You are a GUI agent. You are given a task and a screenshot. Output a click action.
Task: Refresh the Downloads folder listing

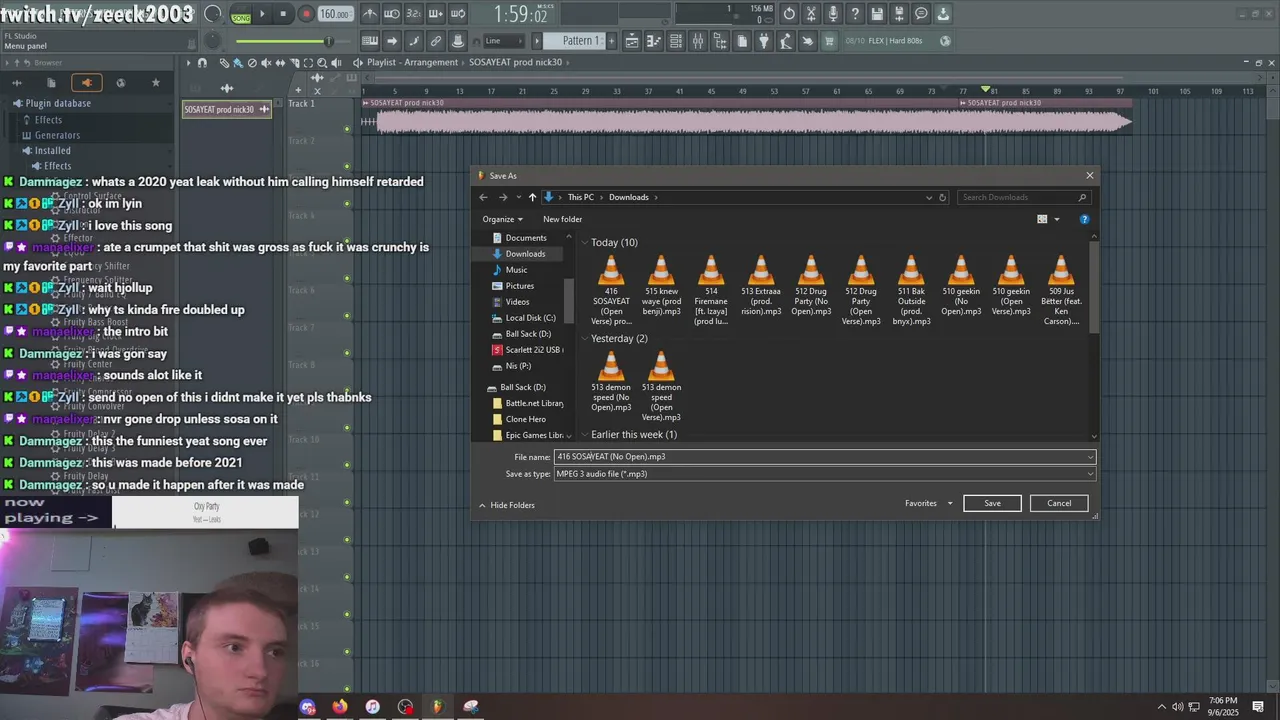click(x=942, y=197)
